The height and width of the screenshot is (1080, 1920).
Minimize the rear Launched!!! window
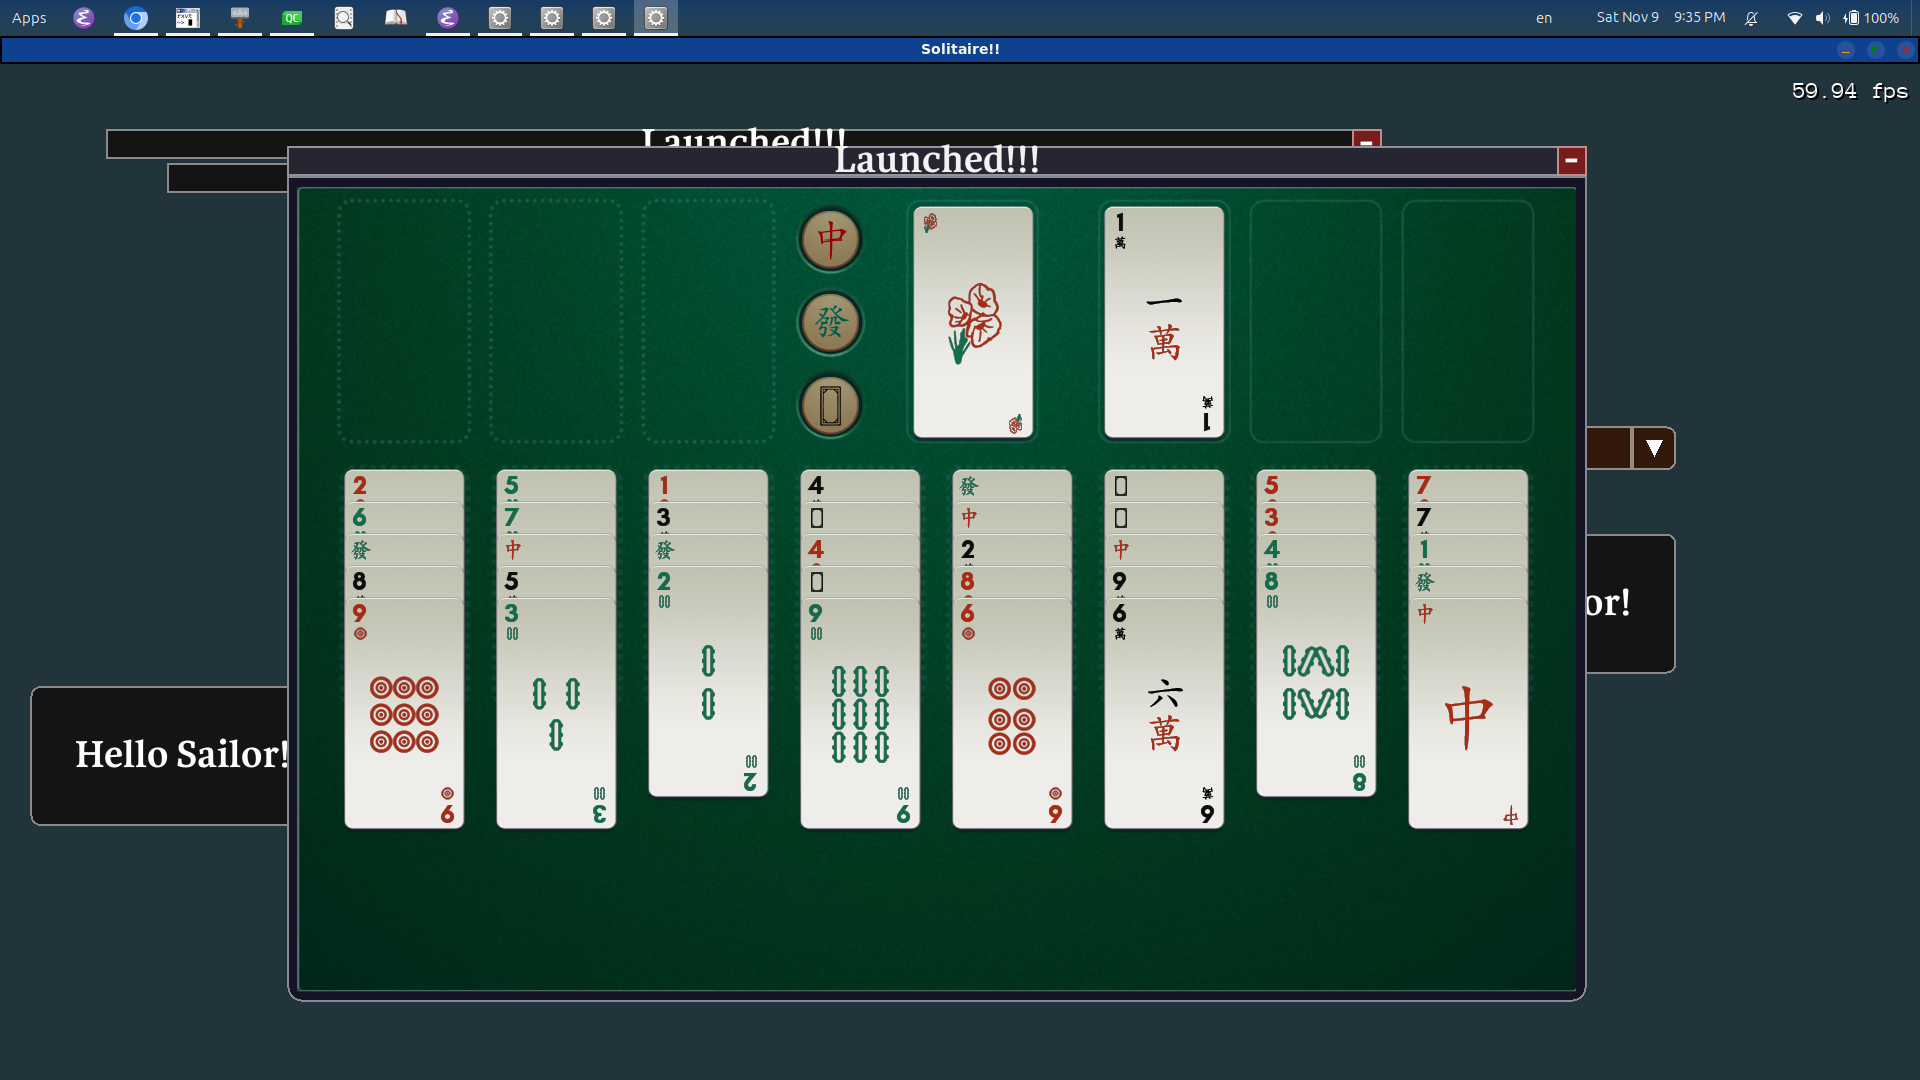[x=1366, y=139]
